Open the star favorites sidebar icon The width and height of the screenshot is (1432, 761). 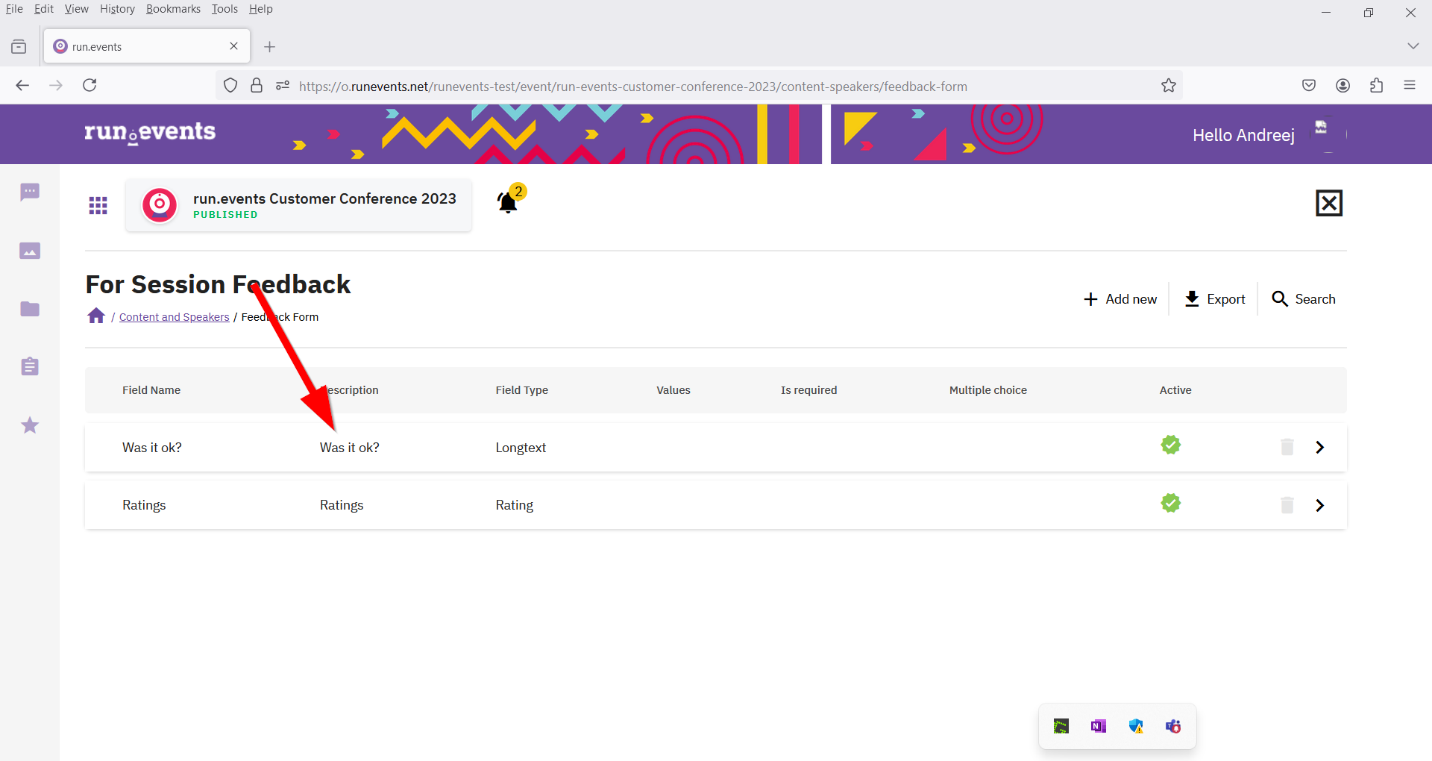click(x=30, y=425)
